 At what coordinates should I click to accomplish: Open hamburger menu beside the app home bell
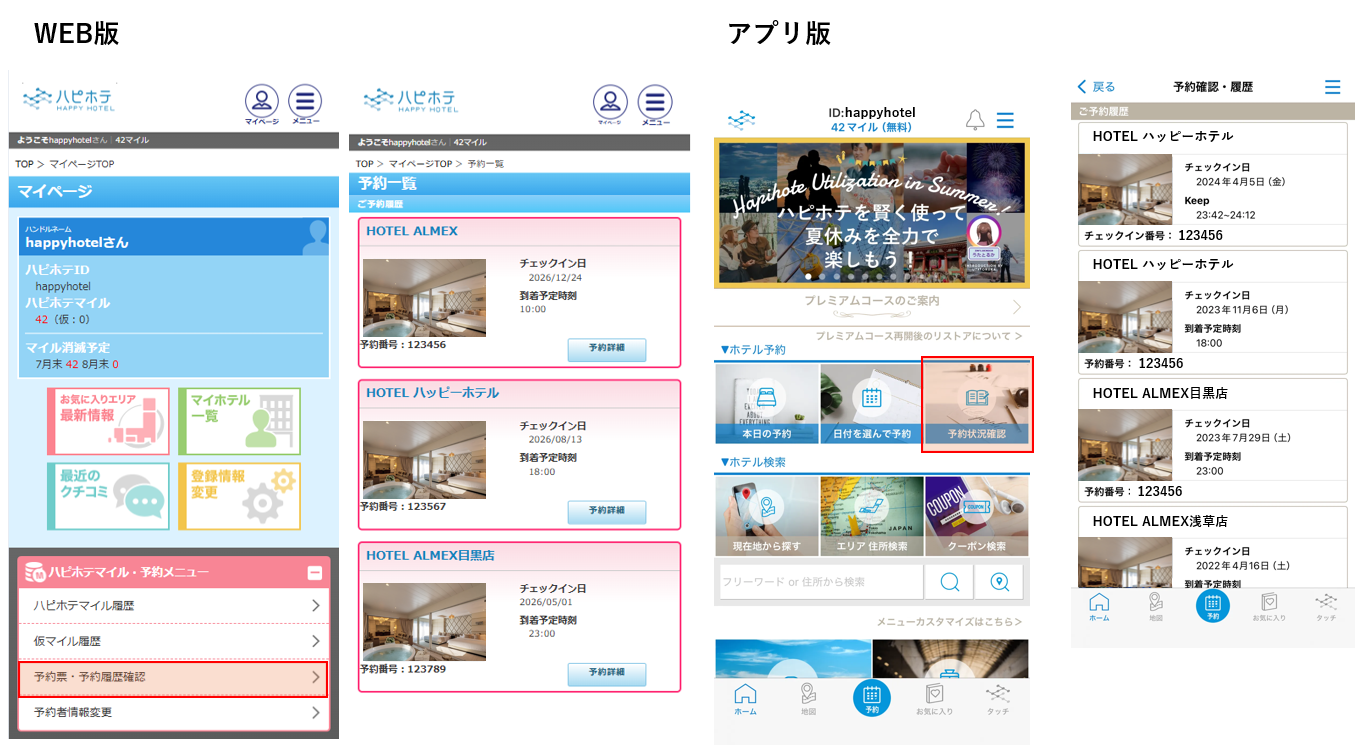(1005, 120)
